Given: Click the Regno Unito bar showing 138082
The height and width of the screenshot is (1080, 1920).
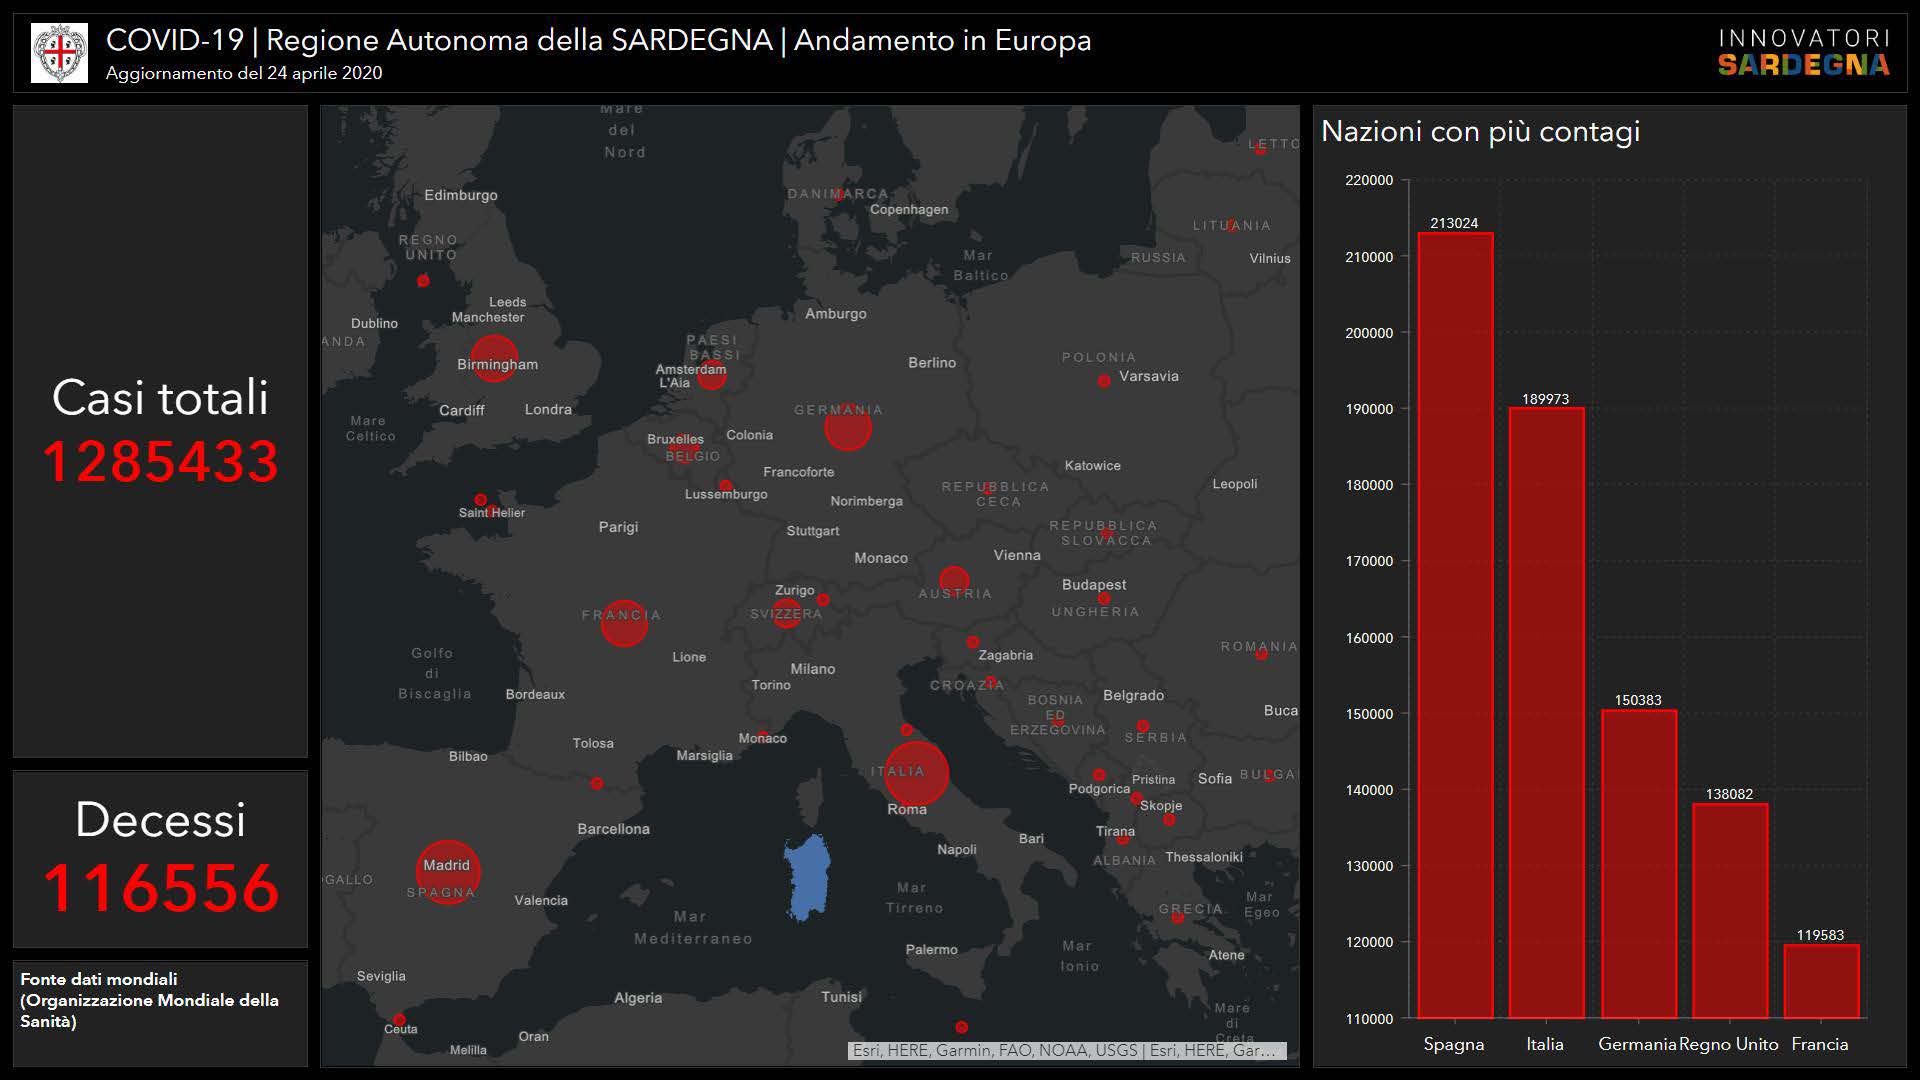Looking at the screenshot, I should (1729, 910).
